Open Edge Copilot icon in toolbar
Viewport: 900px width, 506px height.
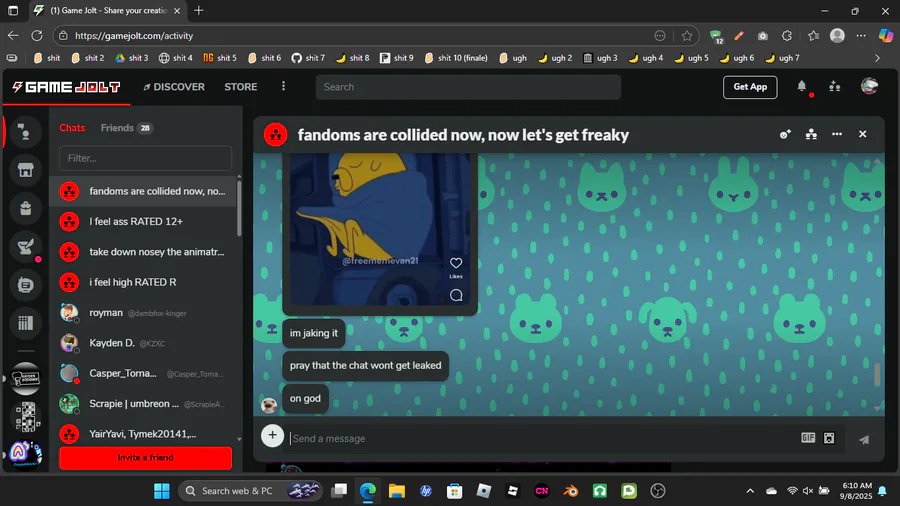886,36
